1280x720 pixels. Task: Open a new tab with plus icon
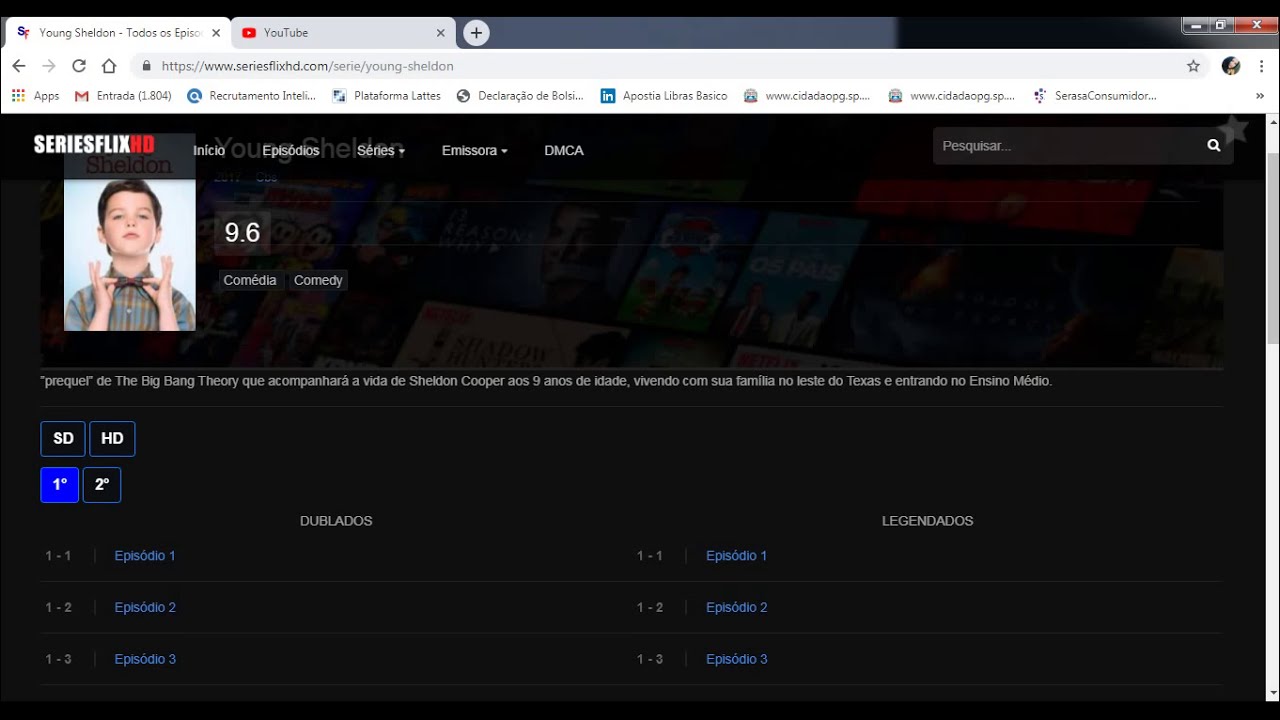476,33
